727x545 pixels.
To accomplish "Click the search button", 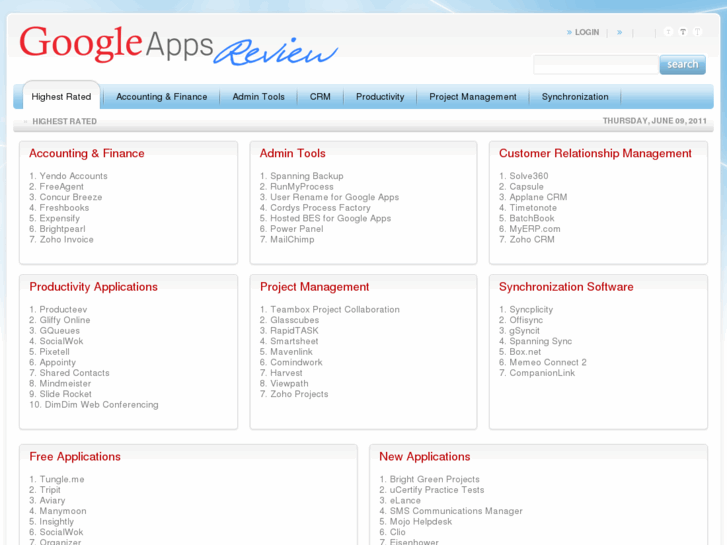I will pos(682,64).
